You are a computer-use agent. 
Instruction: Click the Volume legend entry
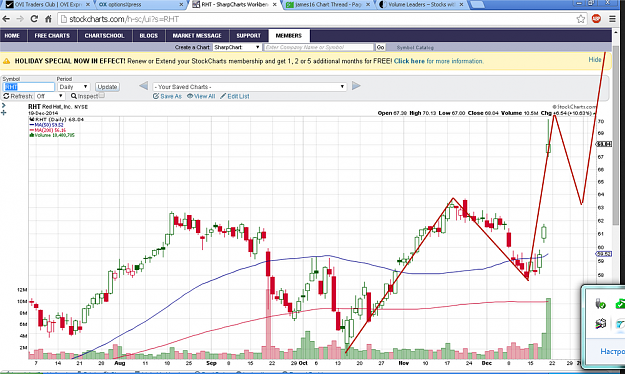[x=52, y=135]
